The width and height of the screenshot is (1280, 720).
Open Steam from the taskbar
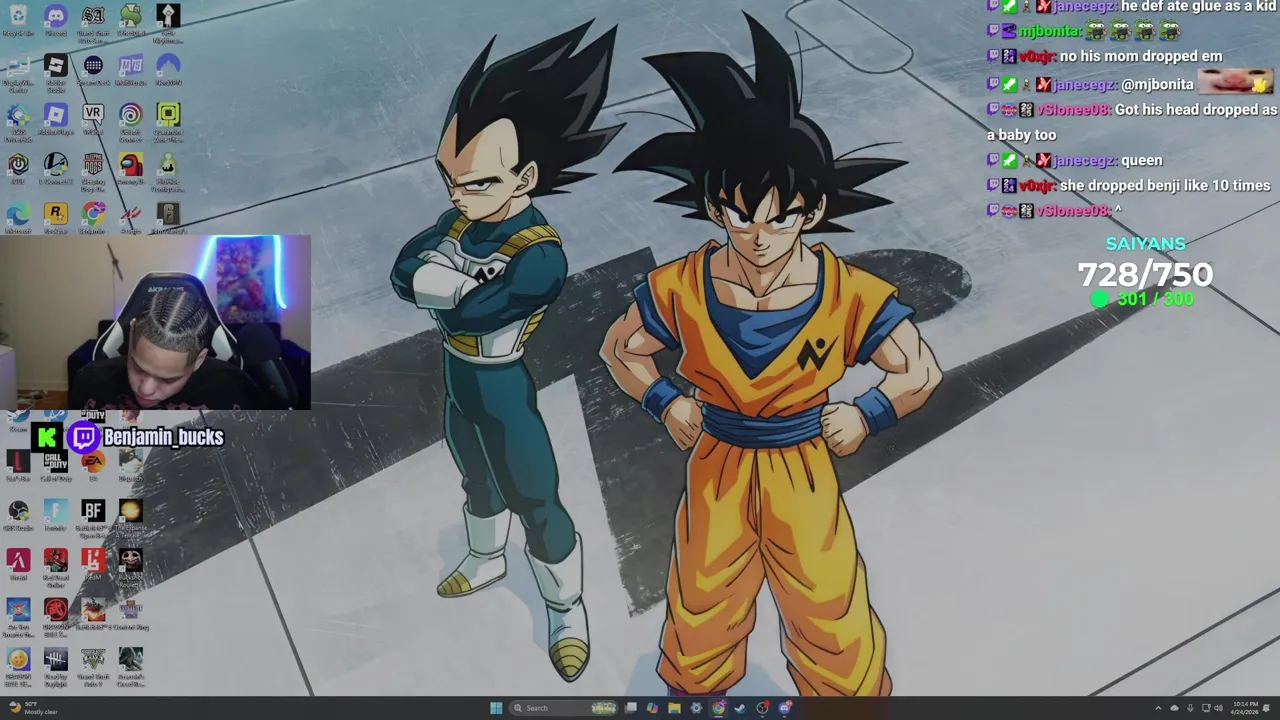tap(740, 708)
